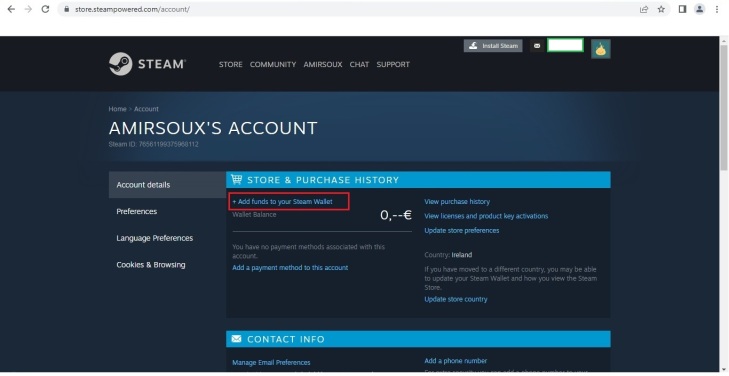The image size is (729, 376).
Task: Open the STORE menu
Action: [x=231, y=65]
